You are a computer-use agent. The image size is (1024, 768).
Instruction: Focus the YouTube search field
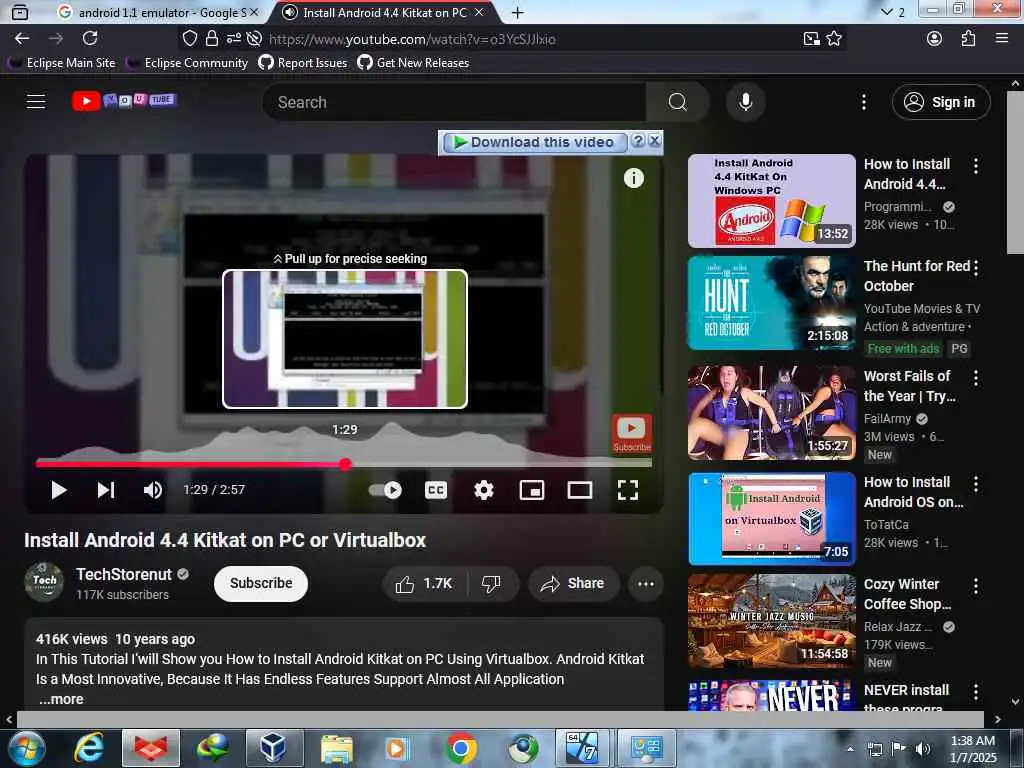[454, 102]
